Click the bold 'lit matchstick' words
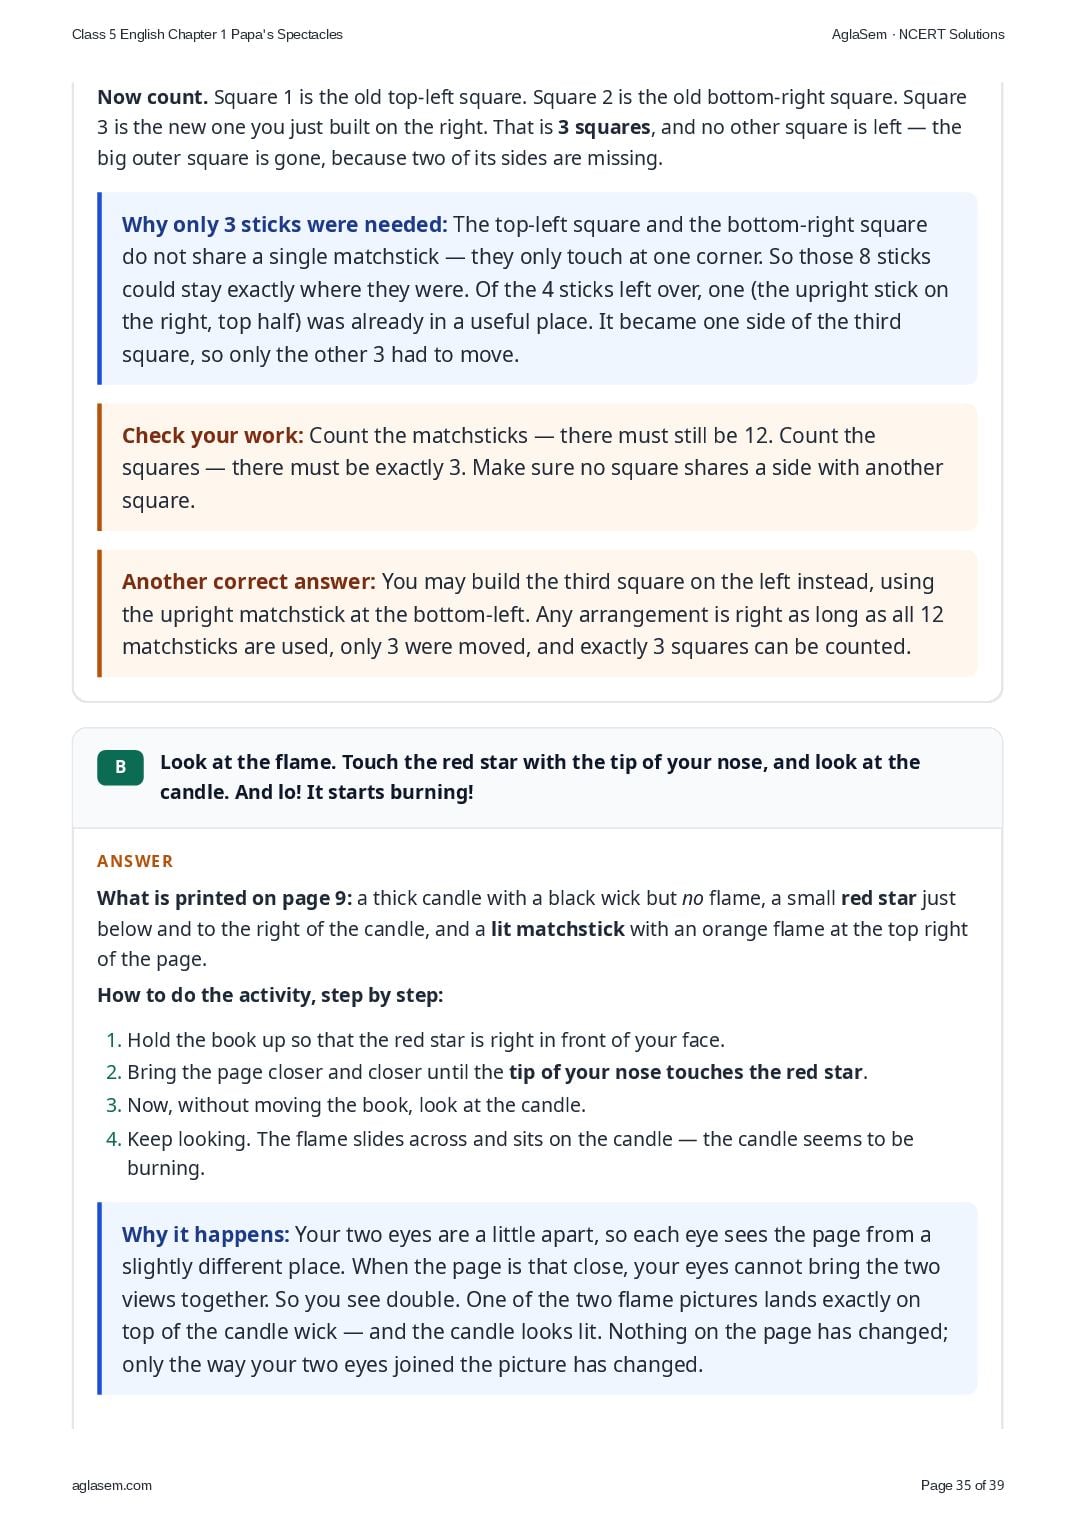Image resolution: width=1076 pixels, height=1522 pixels. (557, 929)
